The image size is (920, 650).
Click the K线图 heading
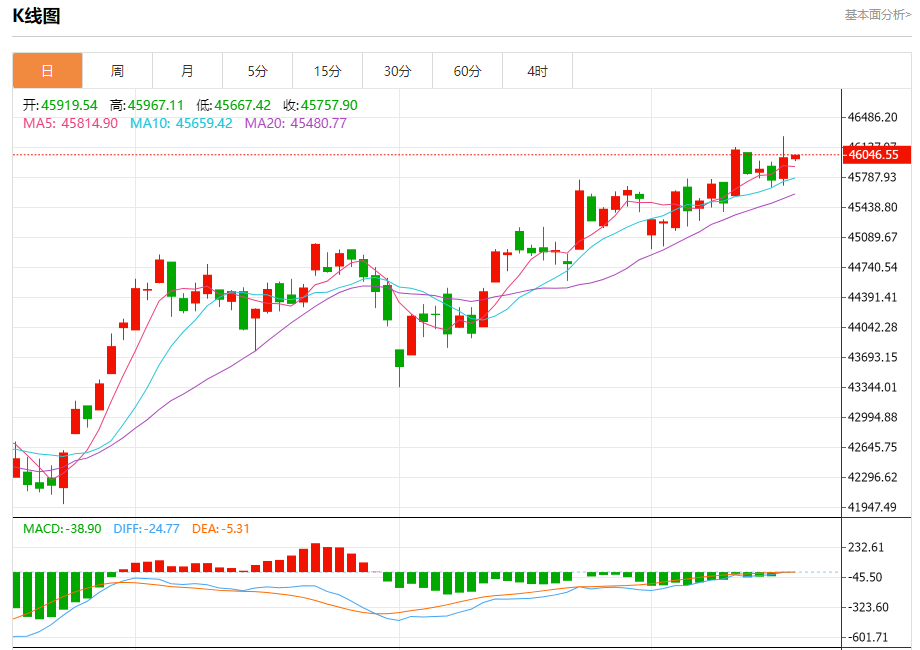(36, 16)
